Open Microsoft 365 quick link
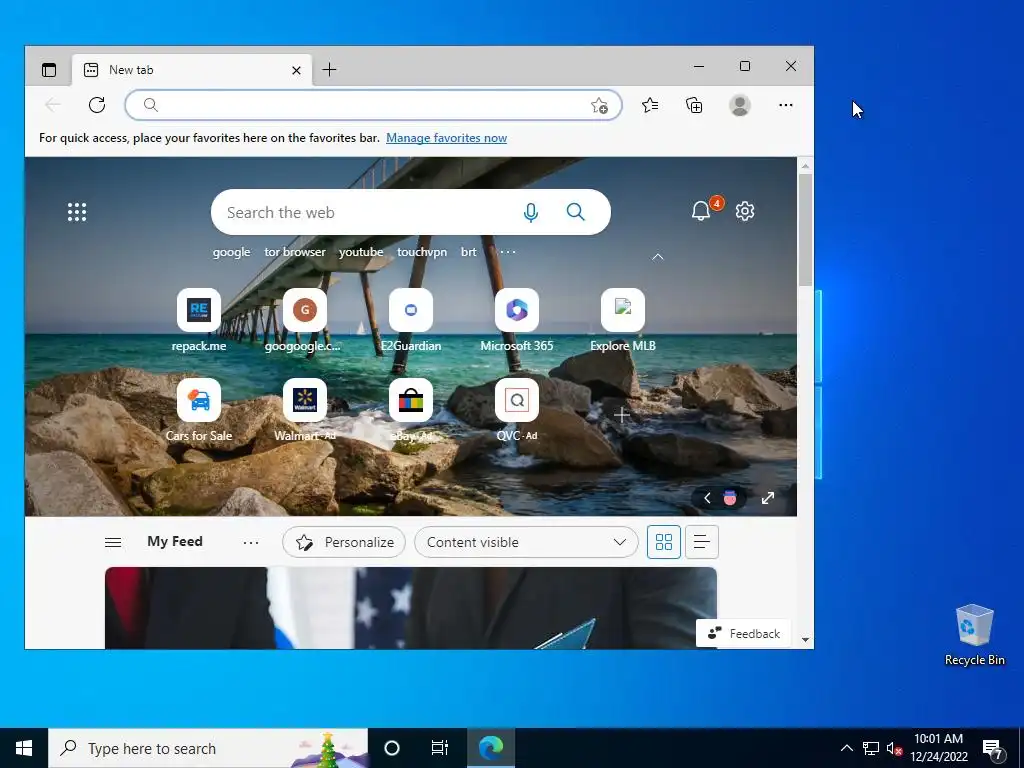 click(517, 321)
